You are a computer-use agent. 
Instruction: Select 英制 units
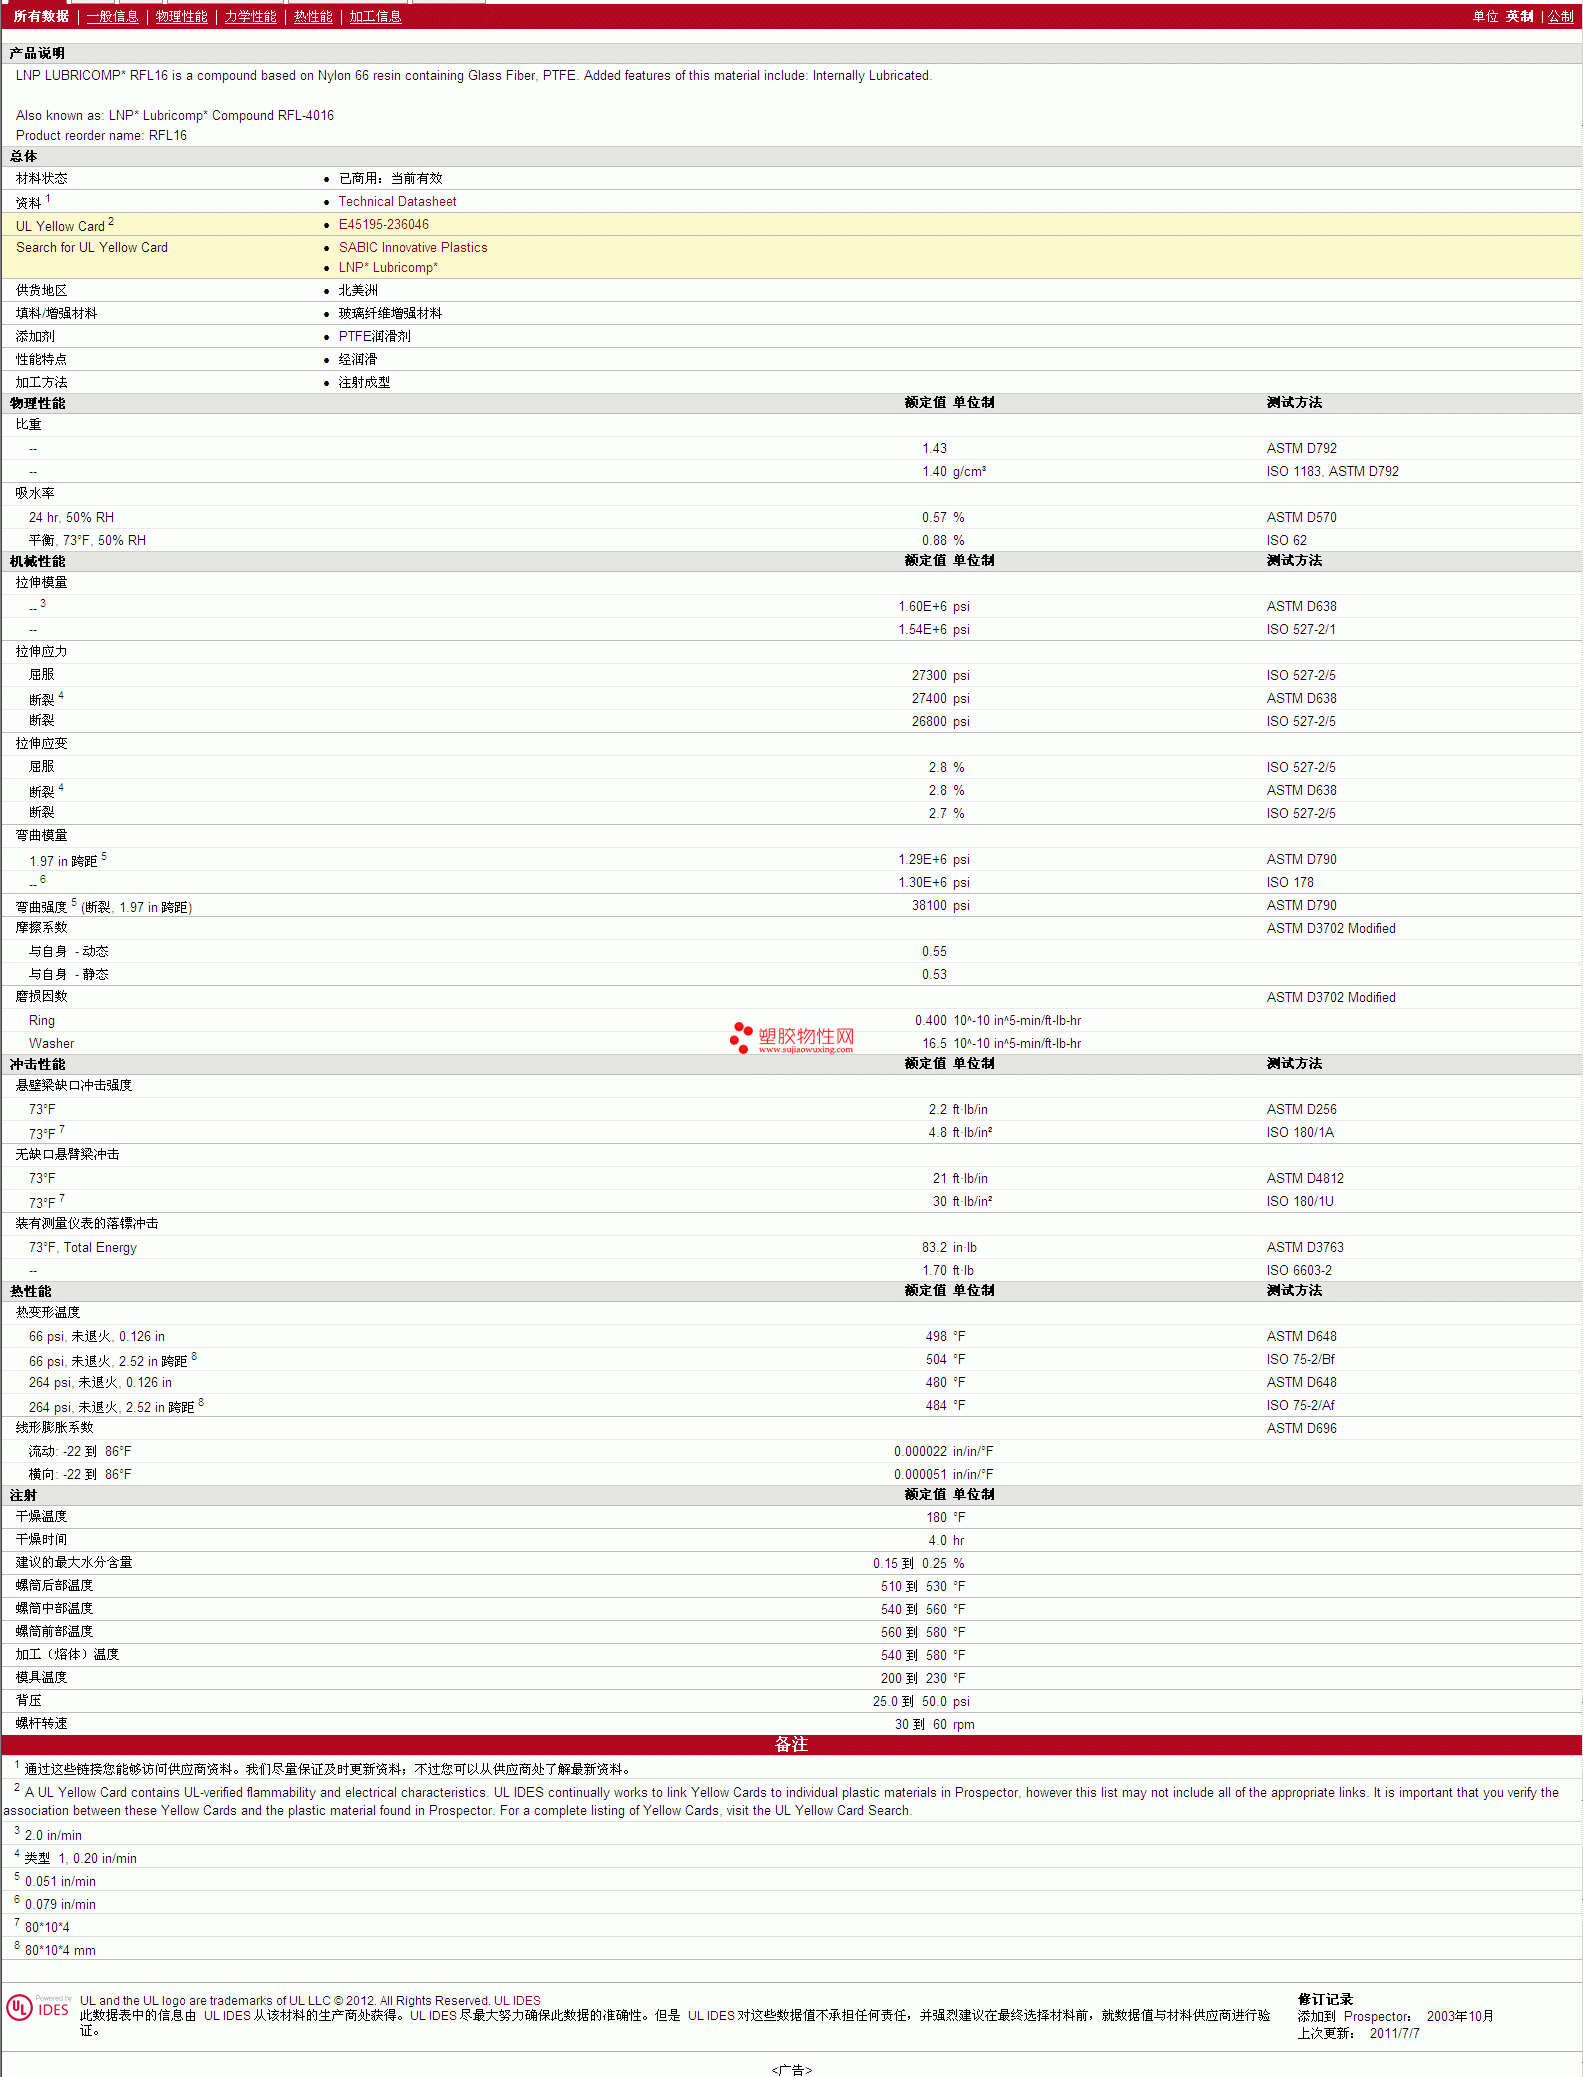(x=1519, y=17)
